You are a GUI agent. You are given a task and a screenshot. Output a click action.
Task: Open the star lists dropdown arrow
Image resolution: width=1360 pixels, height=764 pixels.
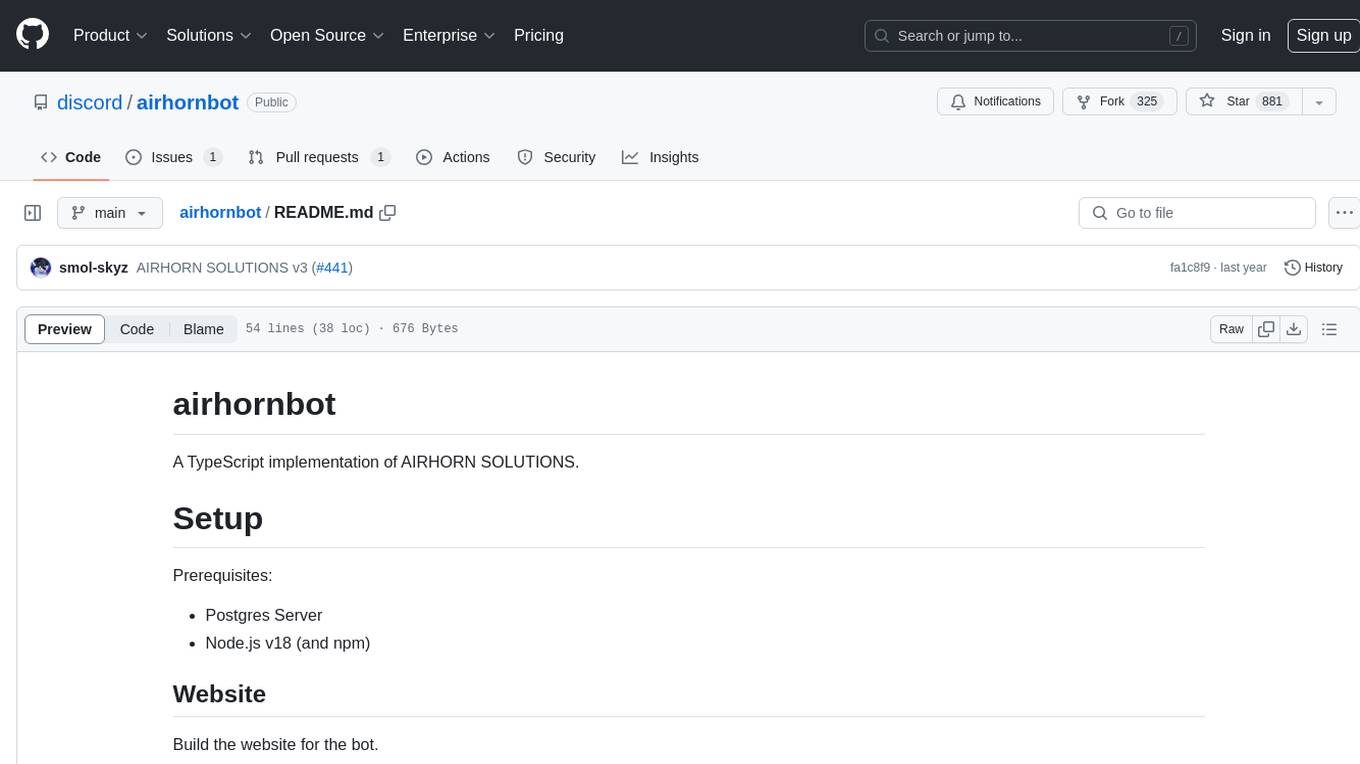click(1319, 102)
